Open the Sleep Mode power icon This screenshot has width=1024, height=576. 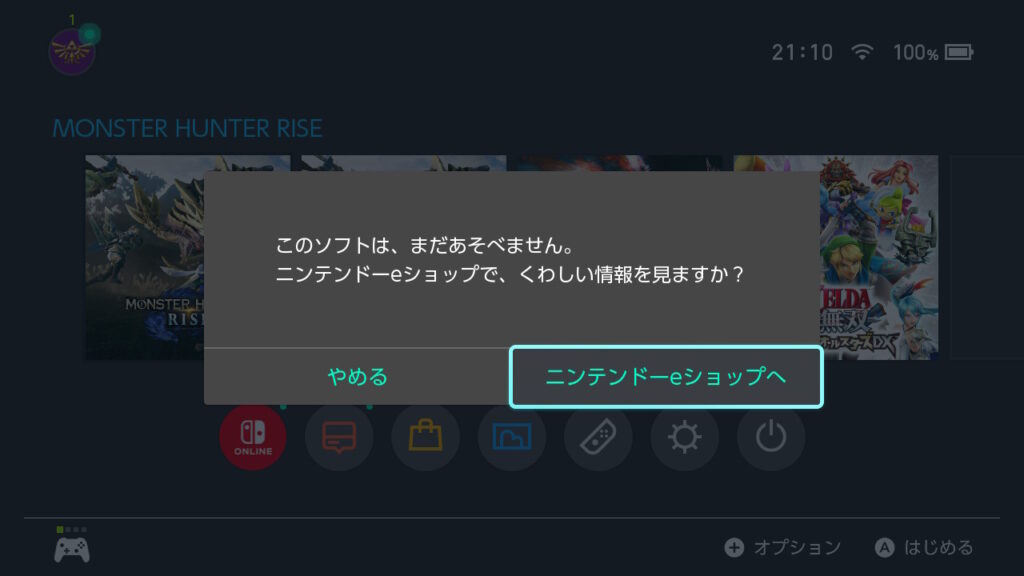(x=771, y=436)
